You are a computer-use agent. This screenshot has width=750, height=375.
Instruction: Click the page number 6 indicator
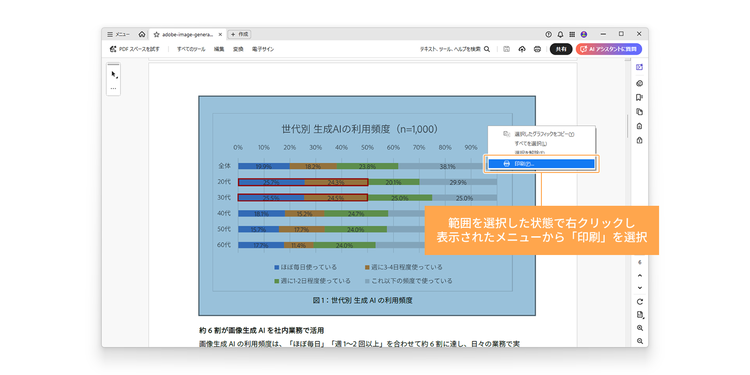(x=640, y=262)
